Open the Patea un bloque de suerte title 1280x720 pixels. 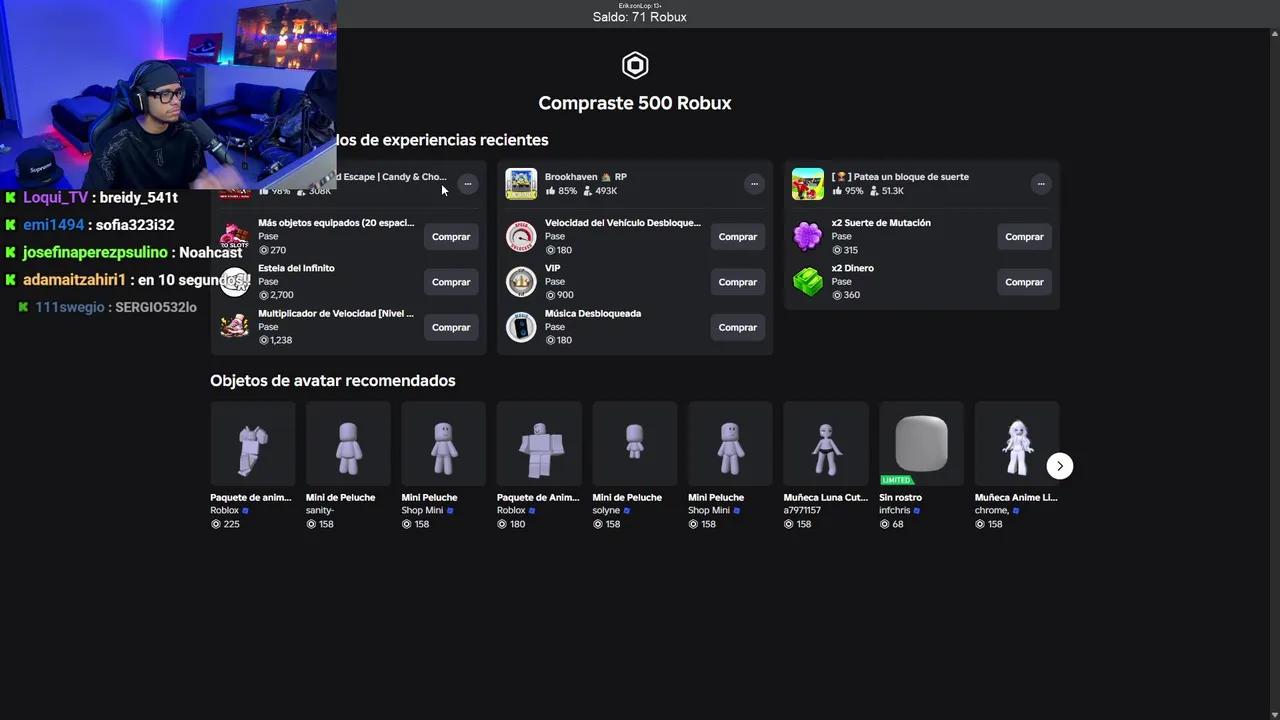(900, 177)
